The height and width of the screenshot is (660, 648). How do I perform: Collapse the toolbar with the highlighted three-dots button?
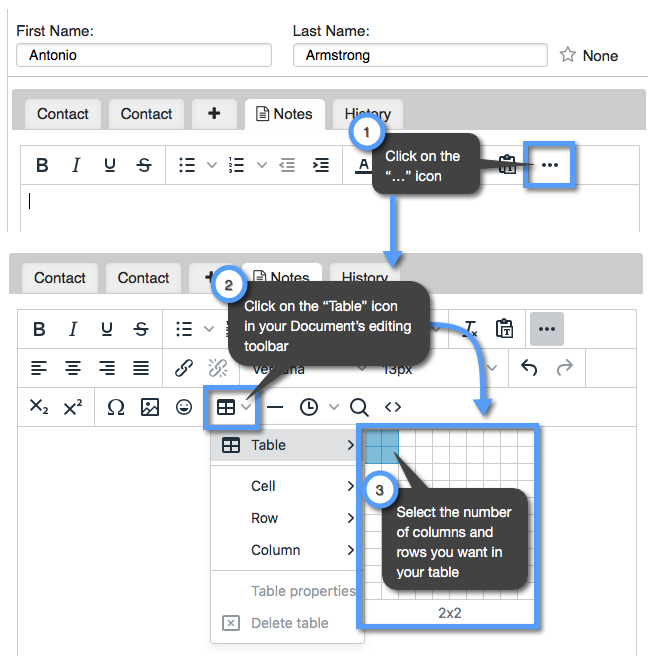tap(547, 329)
